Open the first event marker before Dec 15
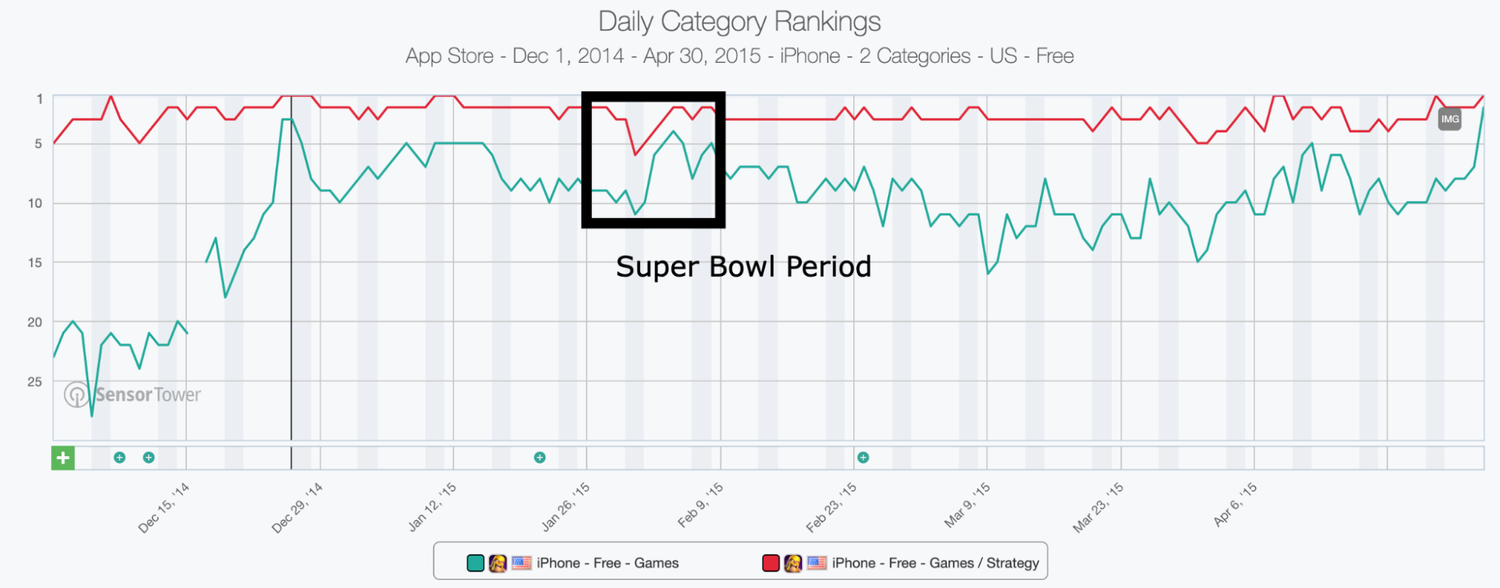 [x=119, y=458]
